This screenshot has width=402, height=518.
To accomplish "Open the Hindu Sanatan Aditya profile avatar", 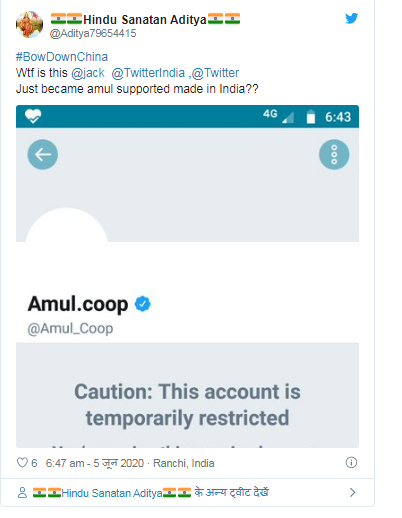I will point(29,24).
